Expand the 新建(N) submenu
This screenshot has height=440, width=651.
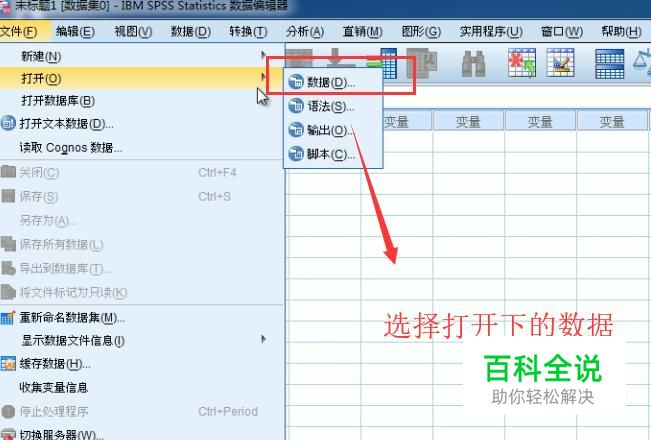pos(141,56)
